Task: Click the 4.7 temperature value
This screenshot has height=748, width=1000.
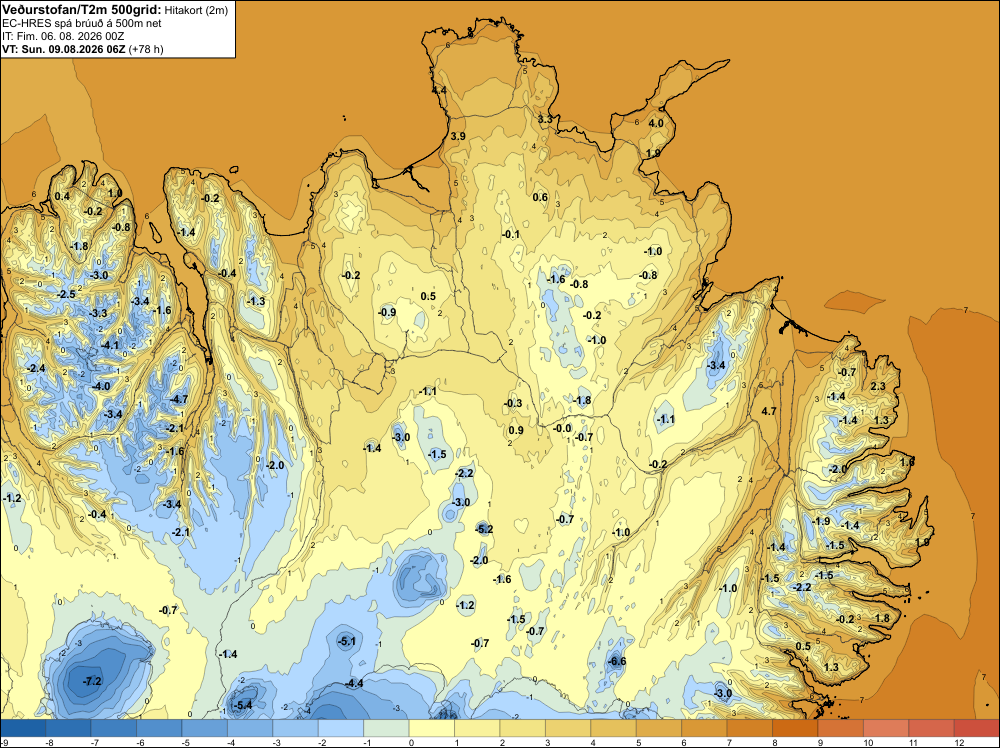Action: [769, 411]
